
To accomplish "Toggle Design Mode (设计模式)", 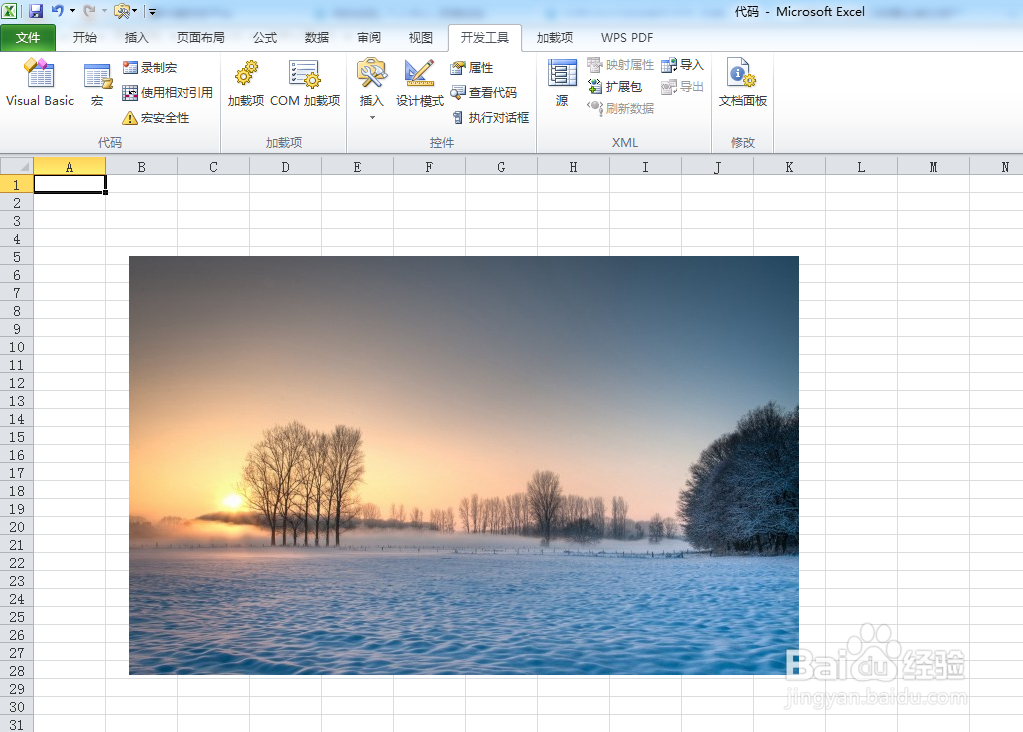I will 420,83.
